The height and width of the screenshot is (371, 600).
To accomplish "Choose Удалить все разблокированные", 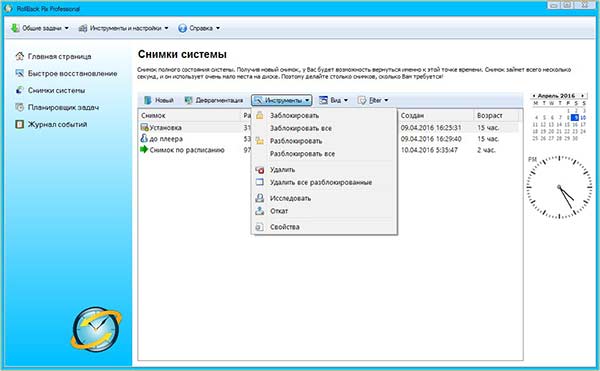I will (x=324, y=182).
